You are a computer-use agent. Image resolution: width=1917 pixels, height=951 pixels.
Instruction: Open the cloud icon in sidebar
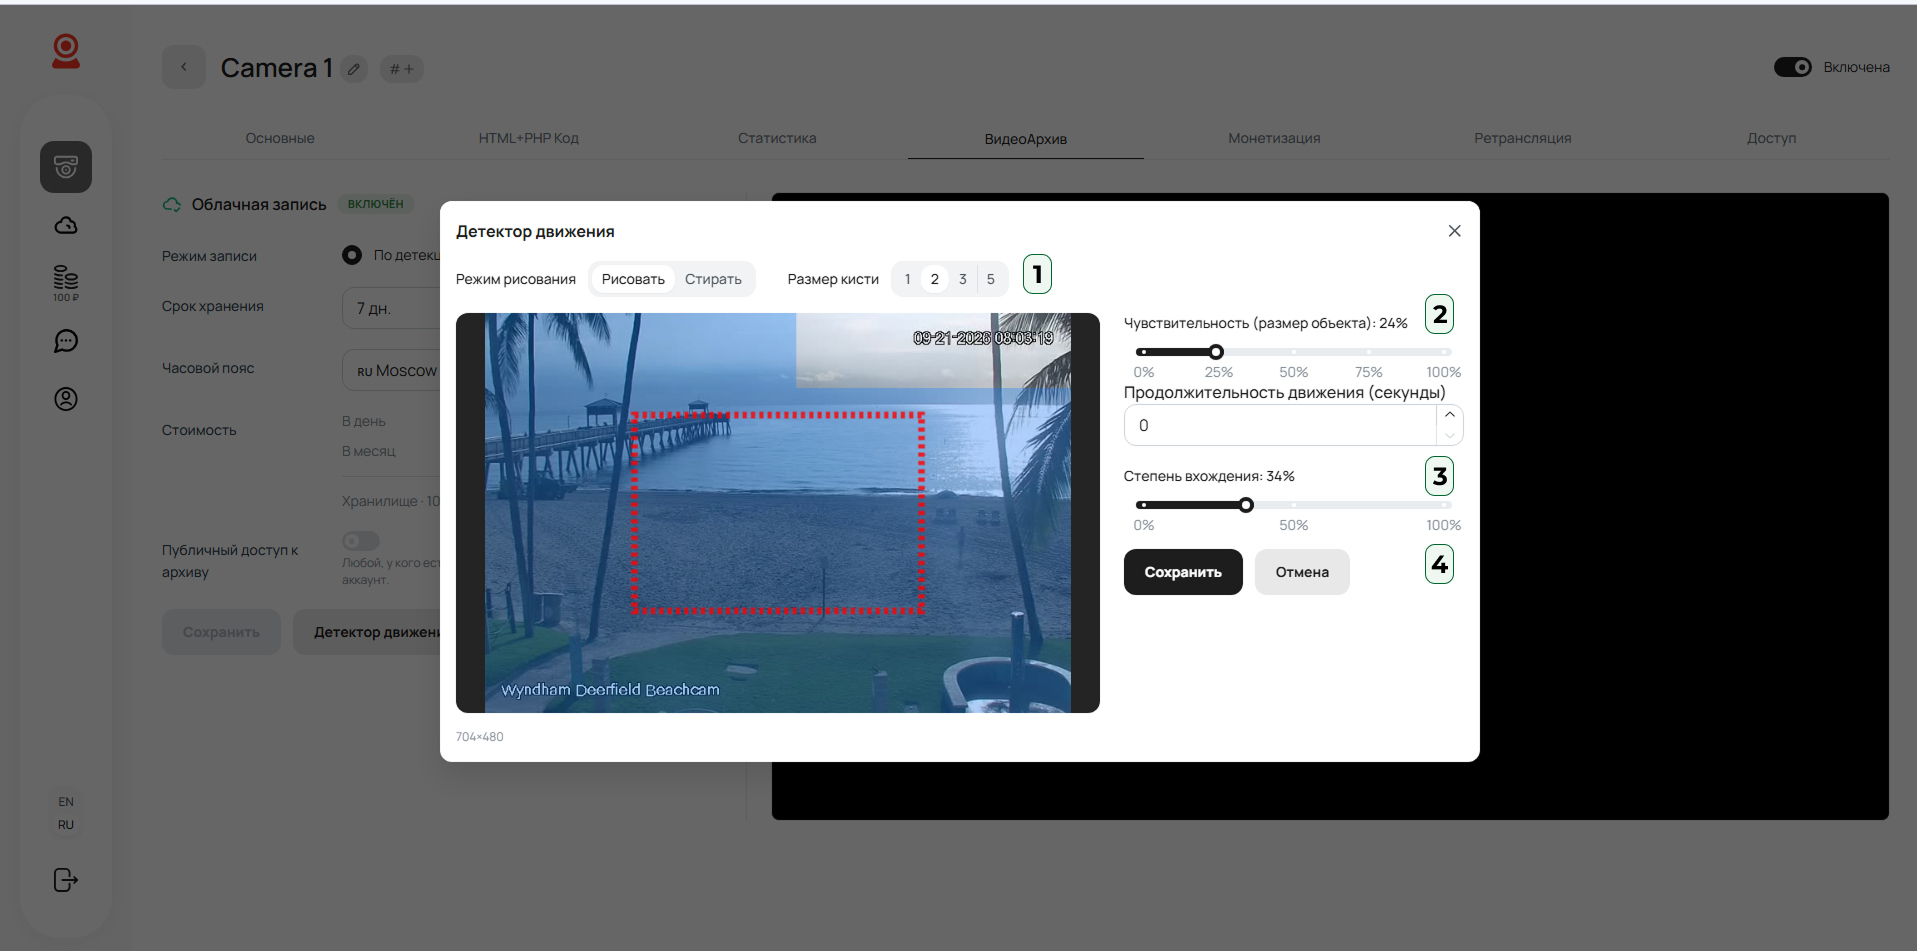pos(66,225)
